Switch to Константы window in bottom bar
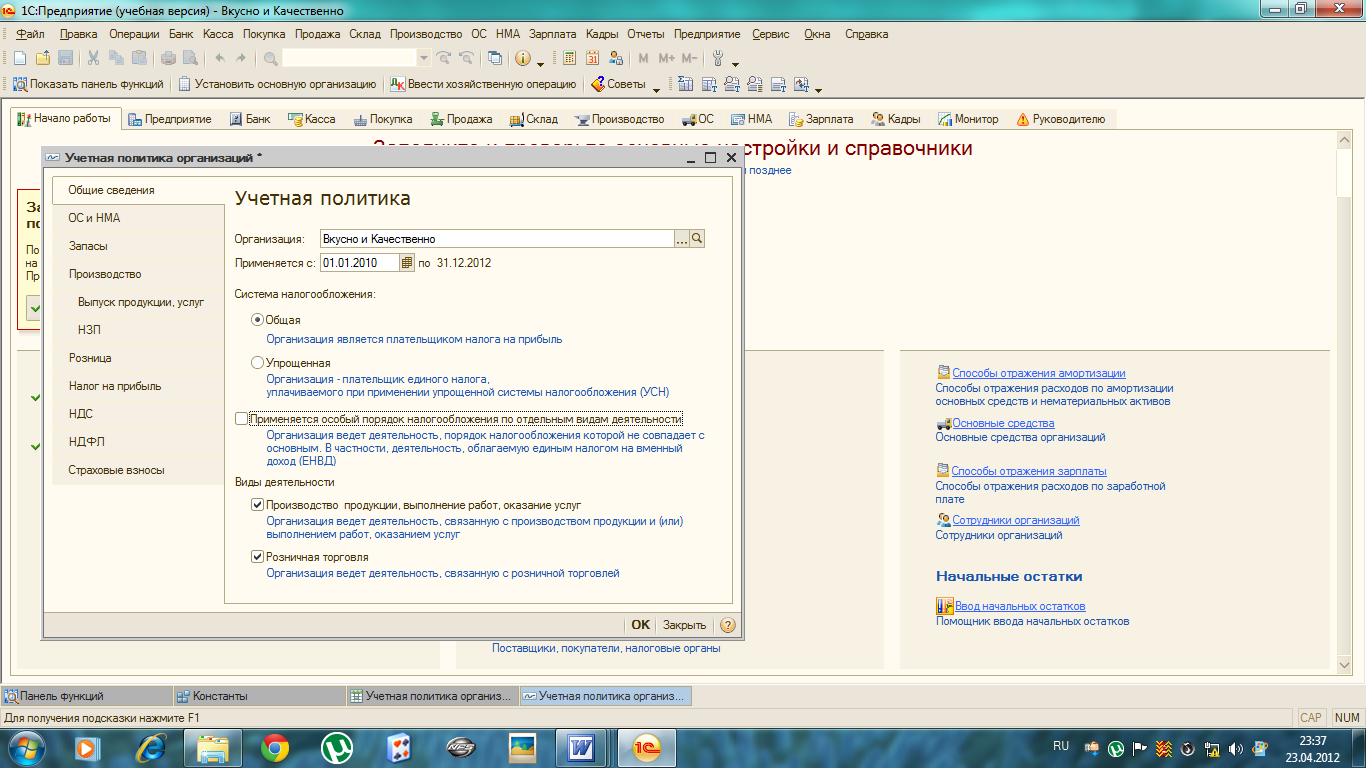 coord(258,696)
